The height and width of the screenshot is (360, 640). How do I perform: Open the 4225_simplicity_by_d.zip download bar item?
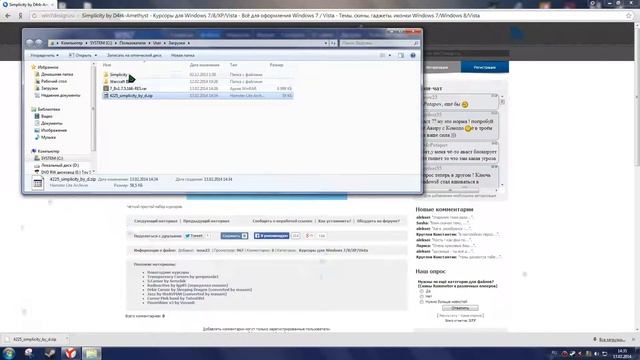tap(35, 339)
